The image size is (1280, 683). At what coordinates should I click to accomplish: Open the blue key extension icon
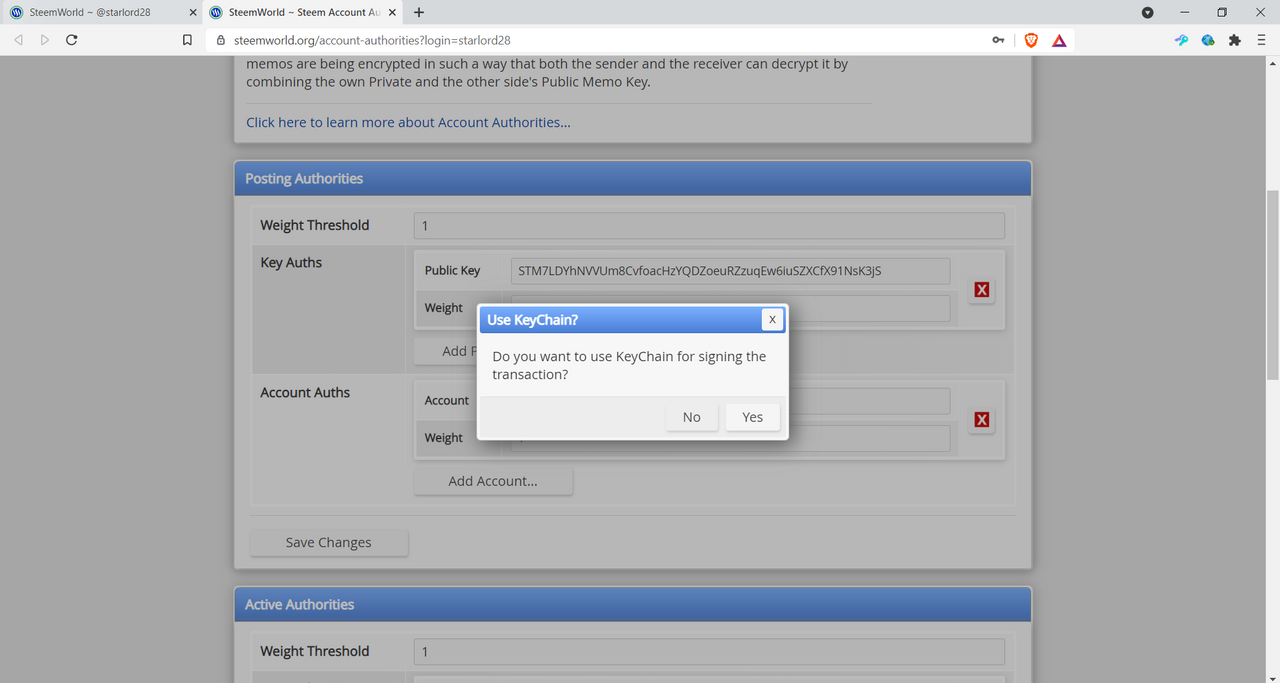tap(1181, 40)
